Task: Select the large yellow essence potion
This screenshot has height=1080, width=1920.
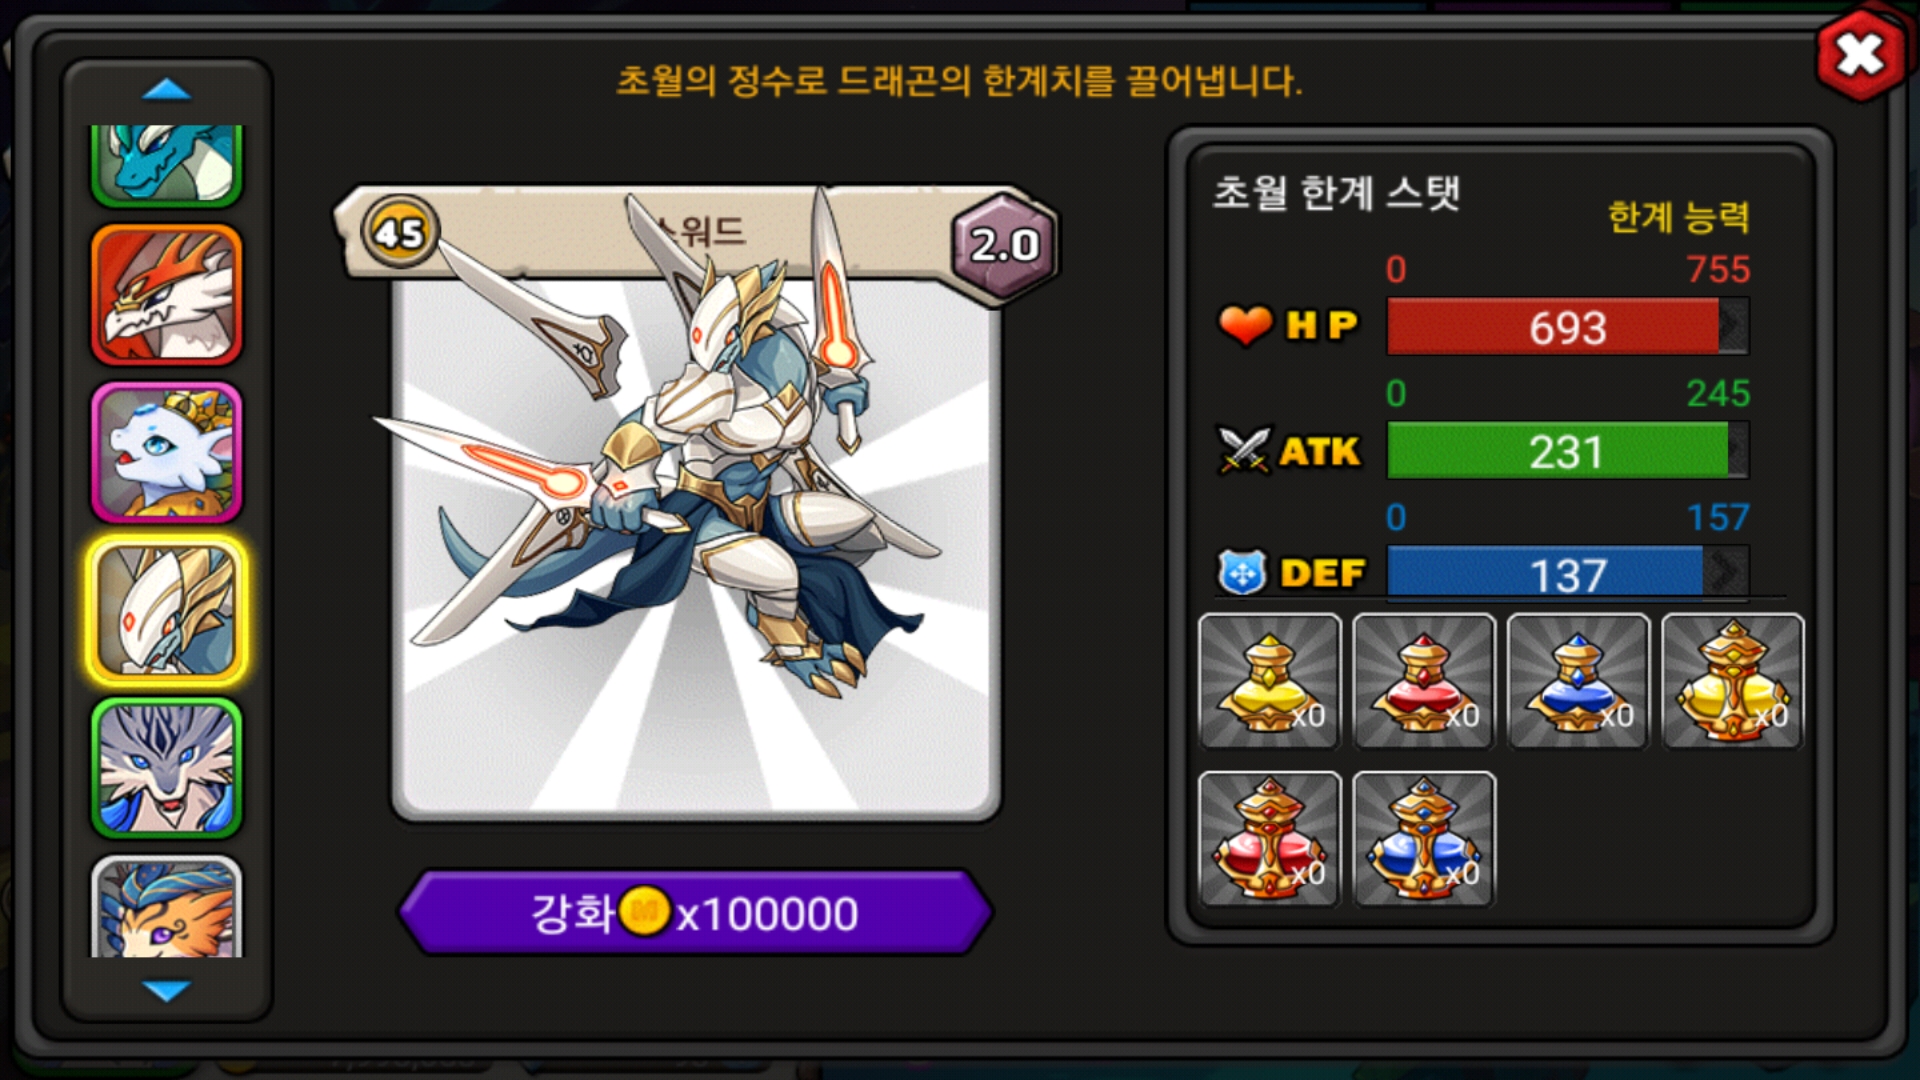Action: pyautogui.click(x=1733, y=681)
